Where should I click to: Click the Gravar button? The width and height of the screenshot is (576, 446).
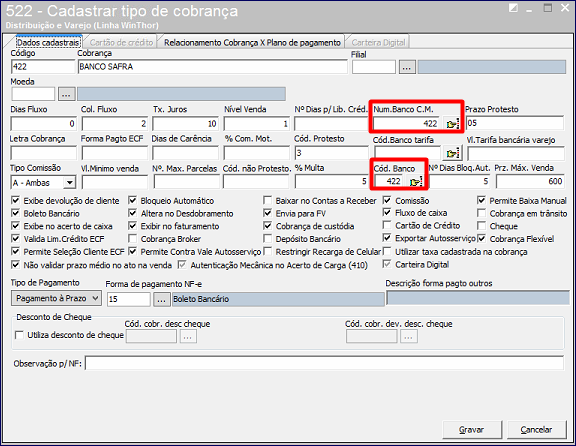[472, 429]
